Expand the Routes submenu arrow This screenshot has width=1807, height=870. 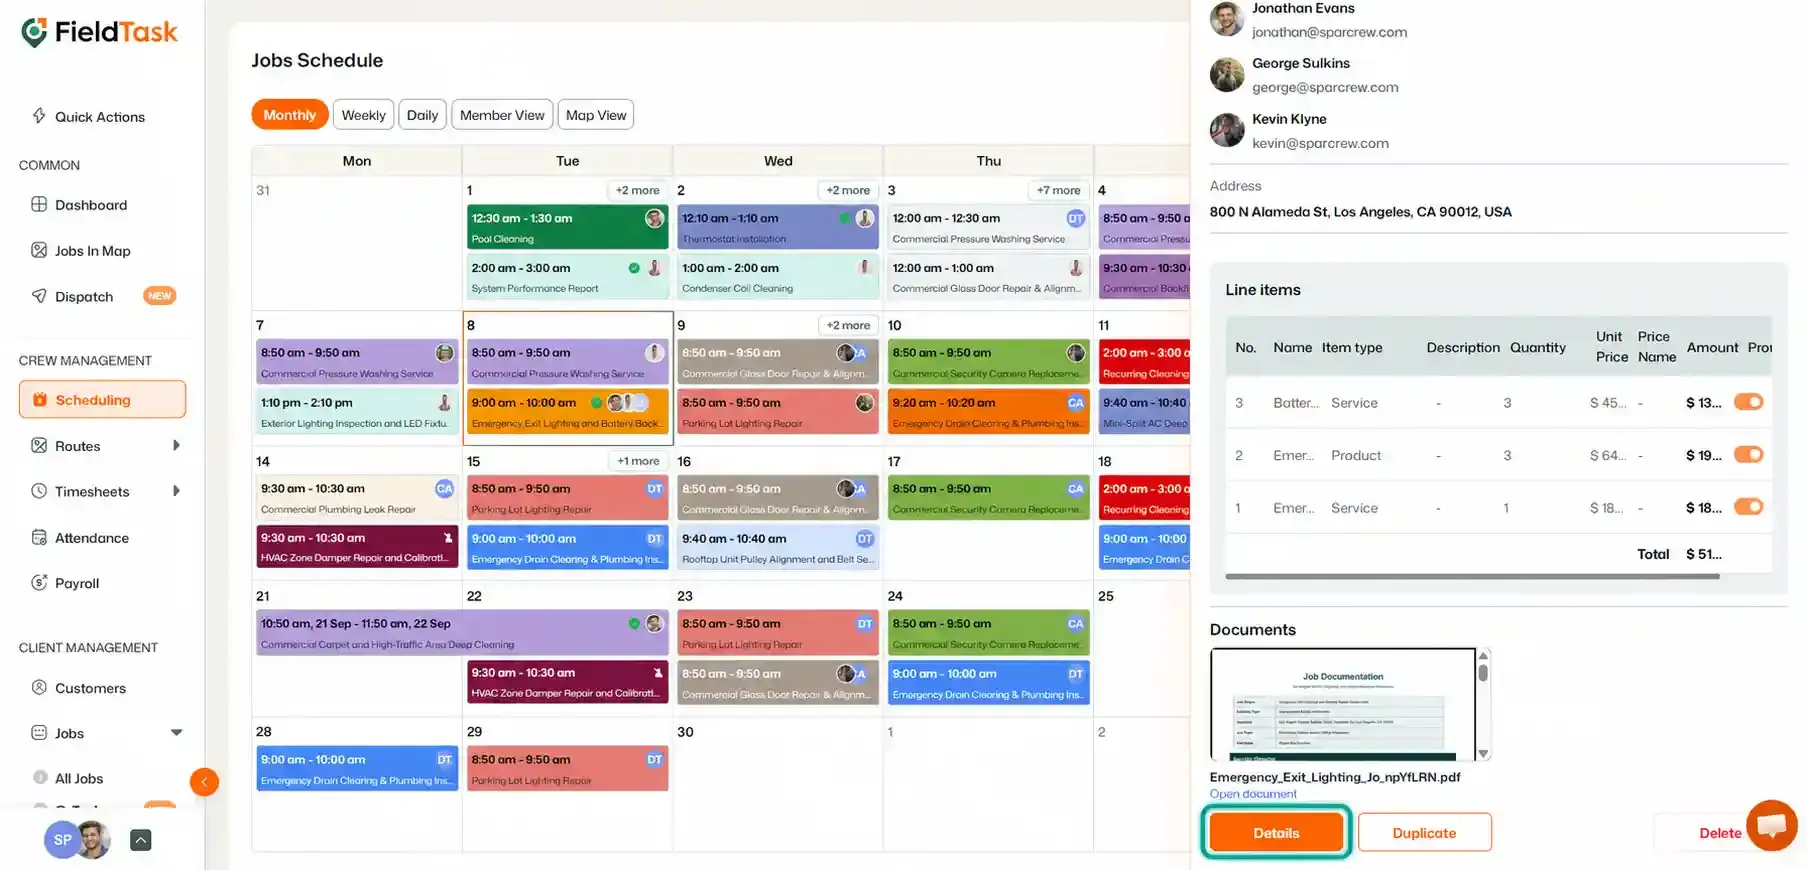click(176, 446)
